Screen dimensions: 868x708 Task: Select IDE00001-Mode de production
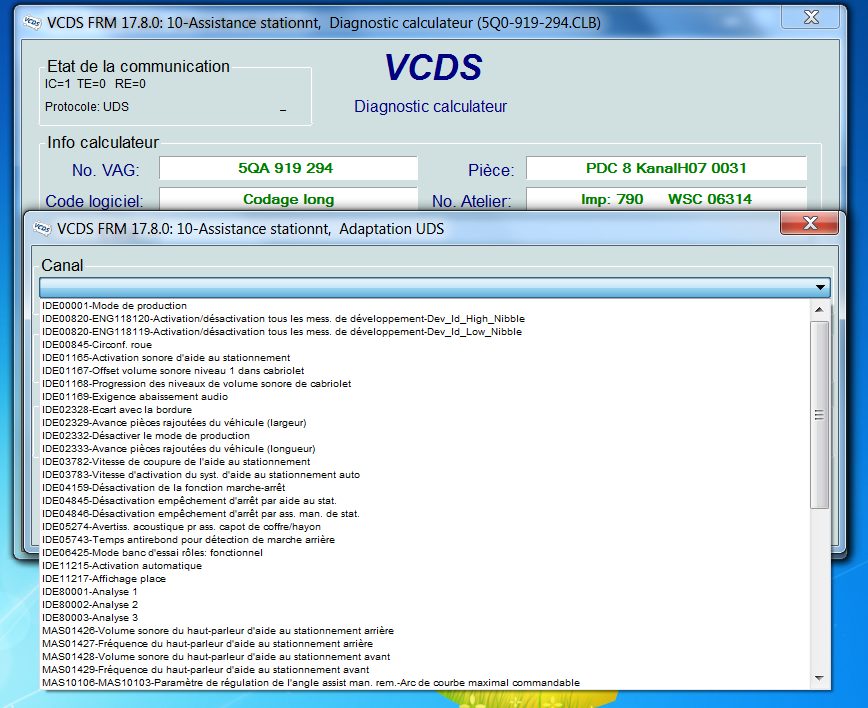(115, 306)
